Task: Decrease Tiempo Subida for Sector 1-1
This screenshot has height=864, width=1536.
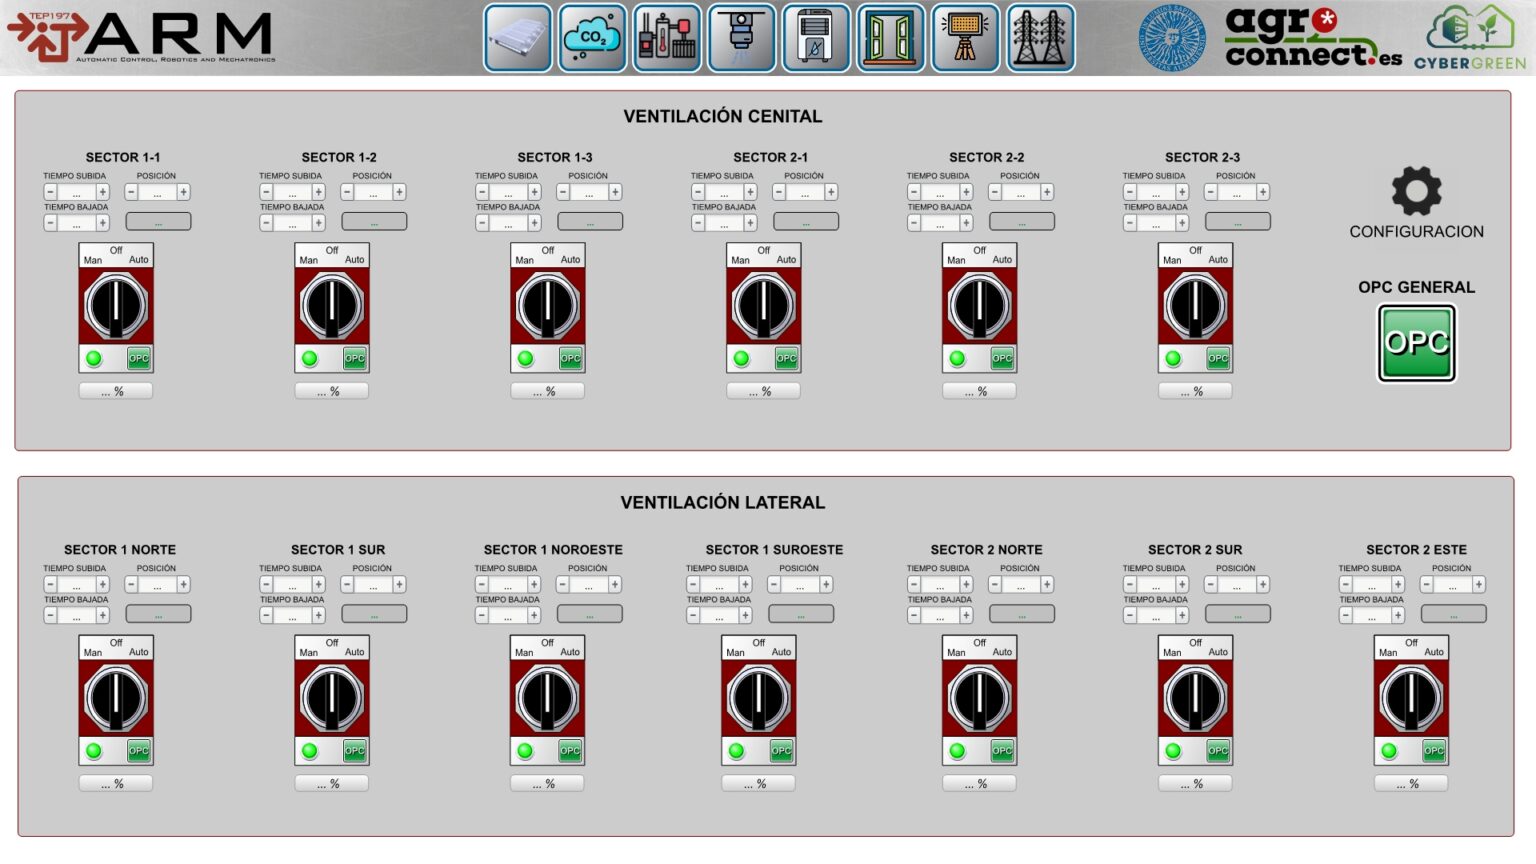Action: pyautogui.click(x=50, y=192)
